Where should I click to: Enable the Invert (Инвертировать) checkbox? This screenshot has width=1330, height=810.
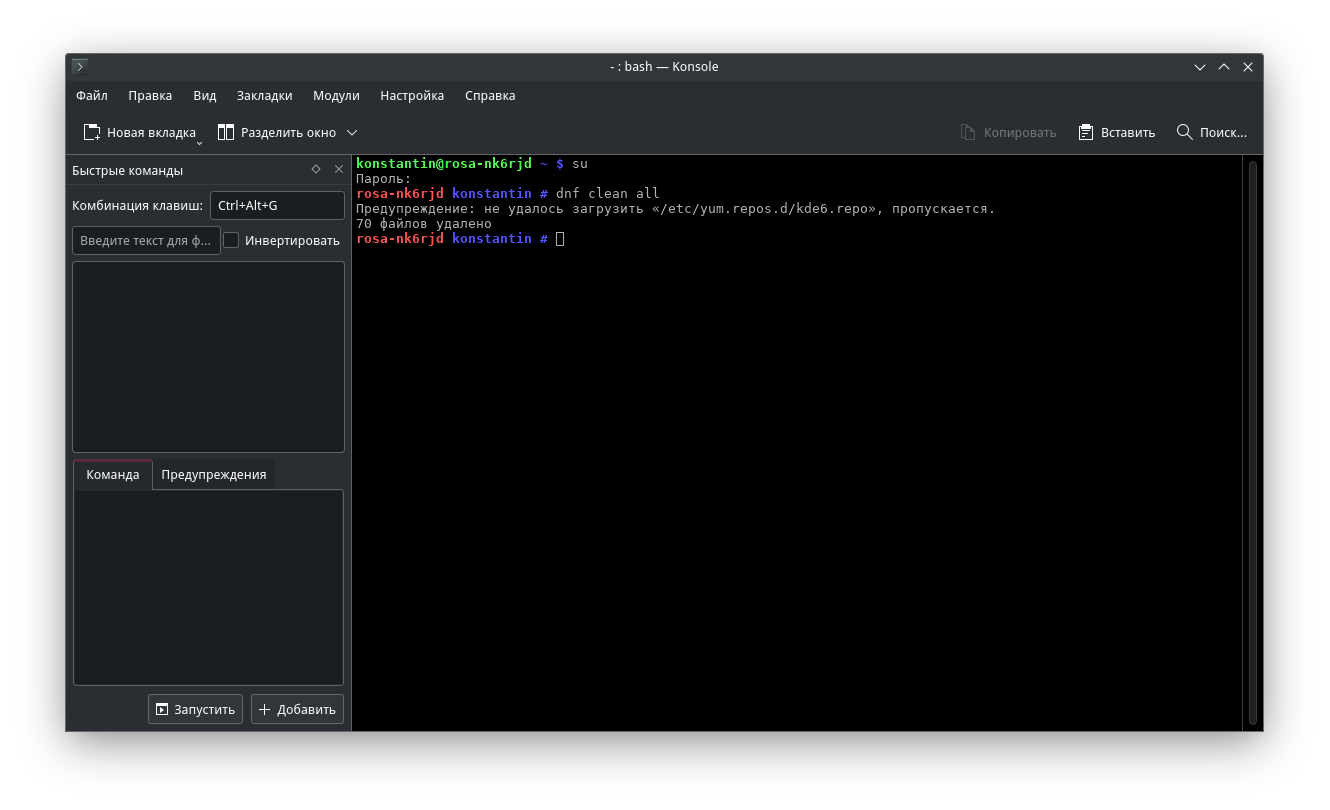231,240
